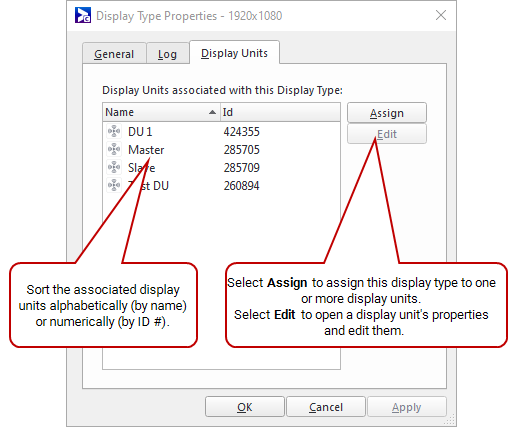Confirm with the OK button
Viewport: 517px width, 427px height.
(x=245, y=407)
